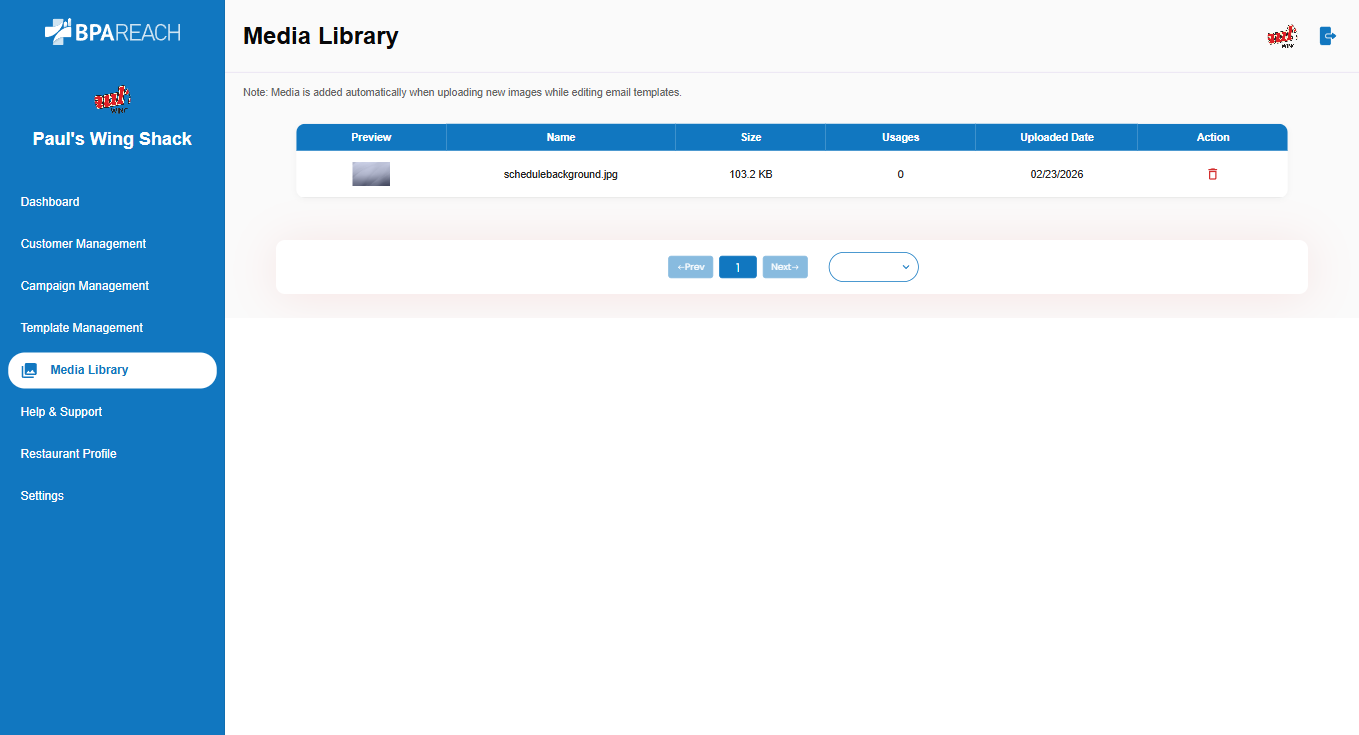The height and width of the screenshot is (735, 1359).
Task: Open Help & Support page
Action: 61,412
